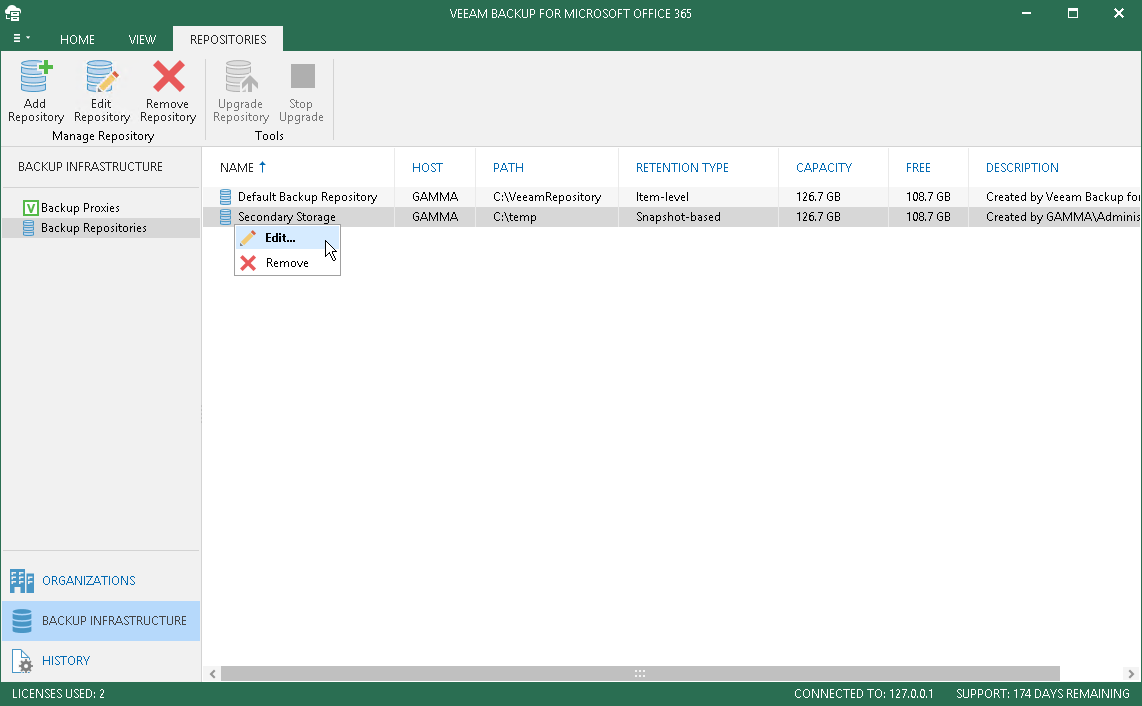Image resolution: width=1142 pixels, height=706 pixels.
Task: Click the icon beside Default Backup Repository
Action: coord(226,197)
